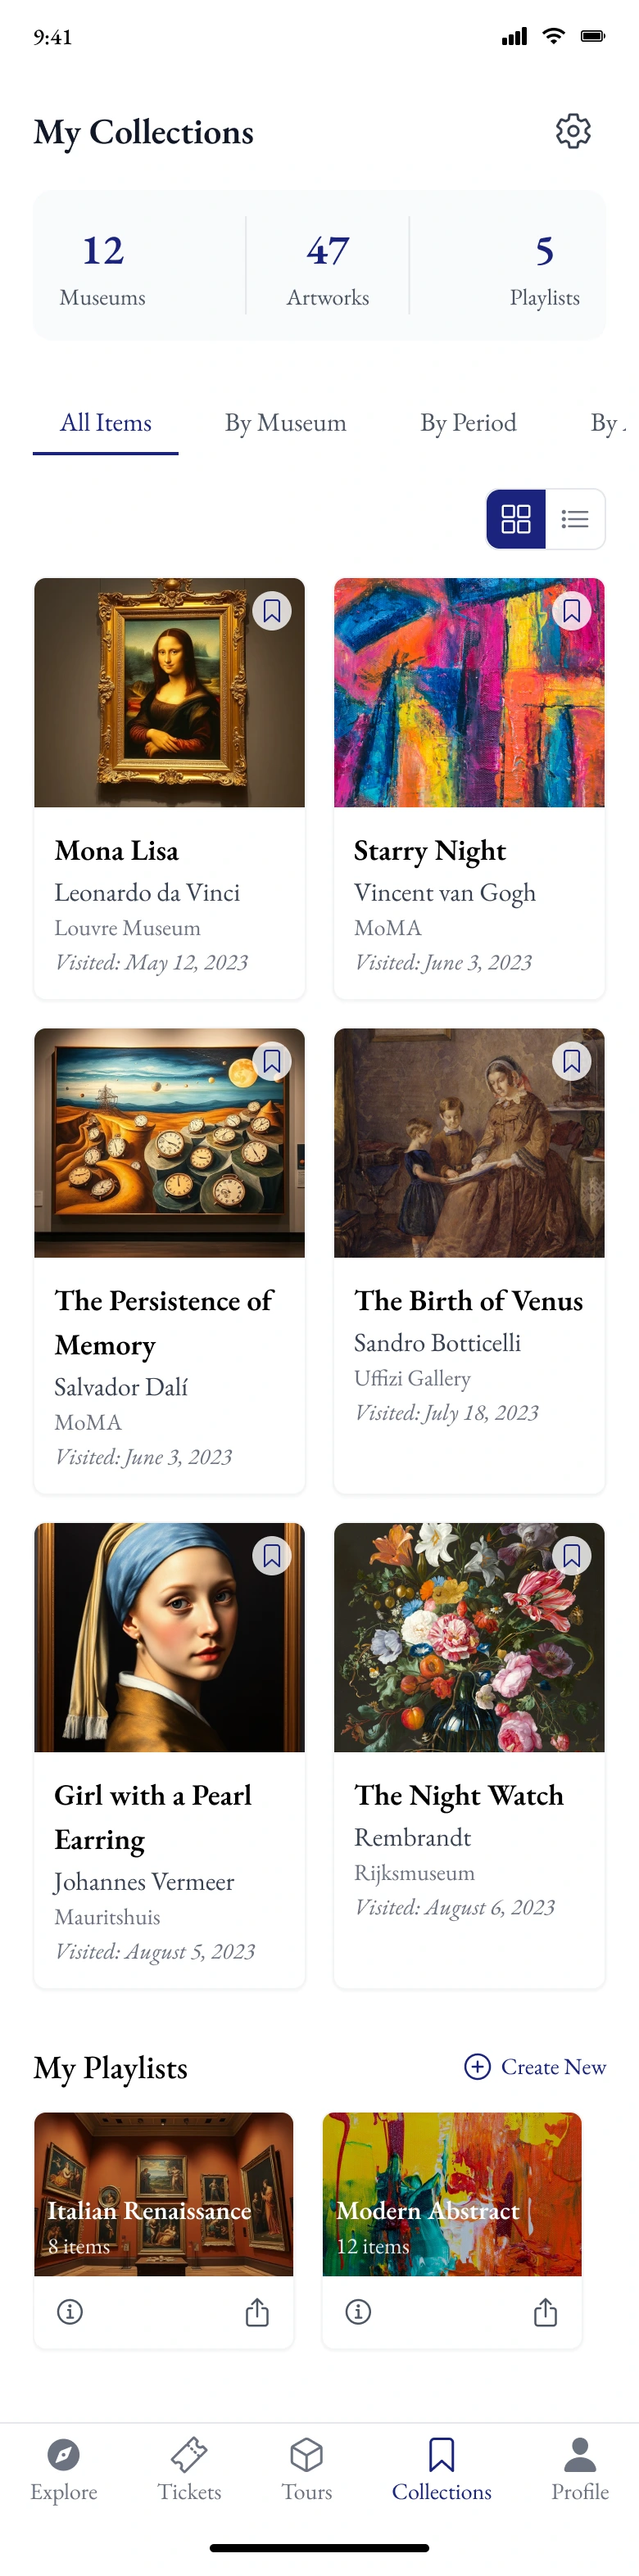Screen dimensions: 639x2576
Task: Share the Italian Renaissance playlist
Action: pyautogui.click(x=257, y=2311)
